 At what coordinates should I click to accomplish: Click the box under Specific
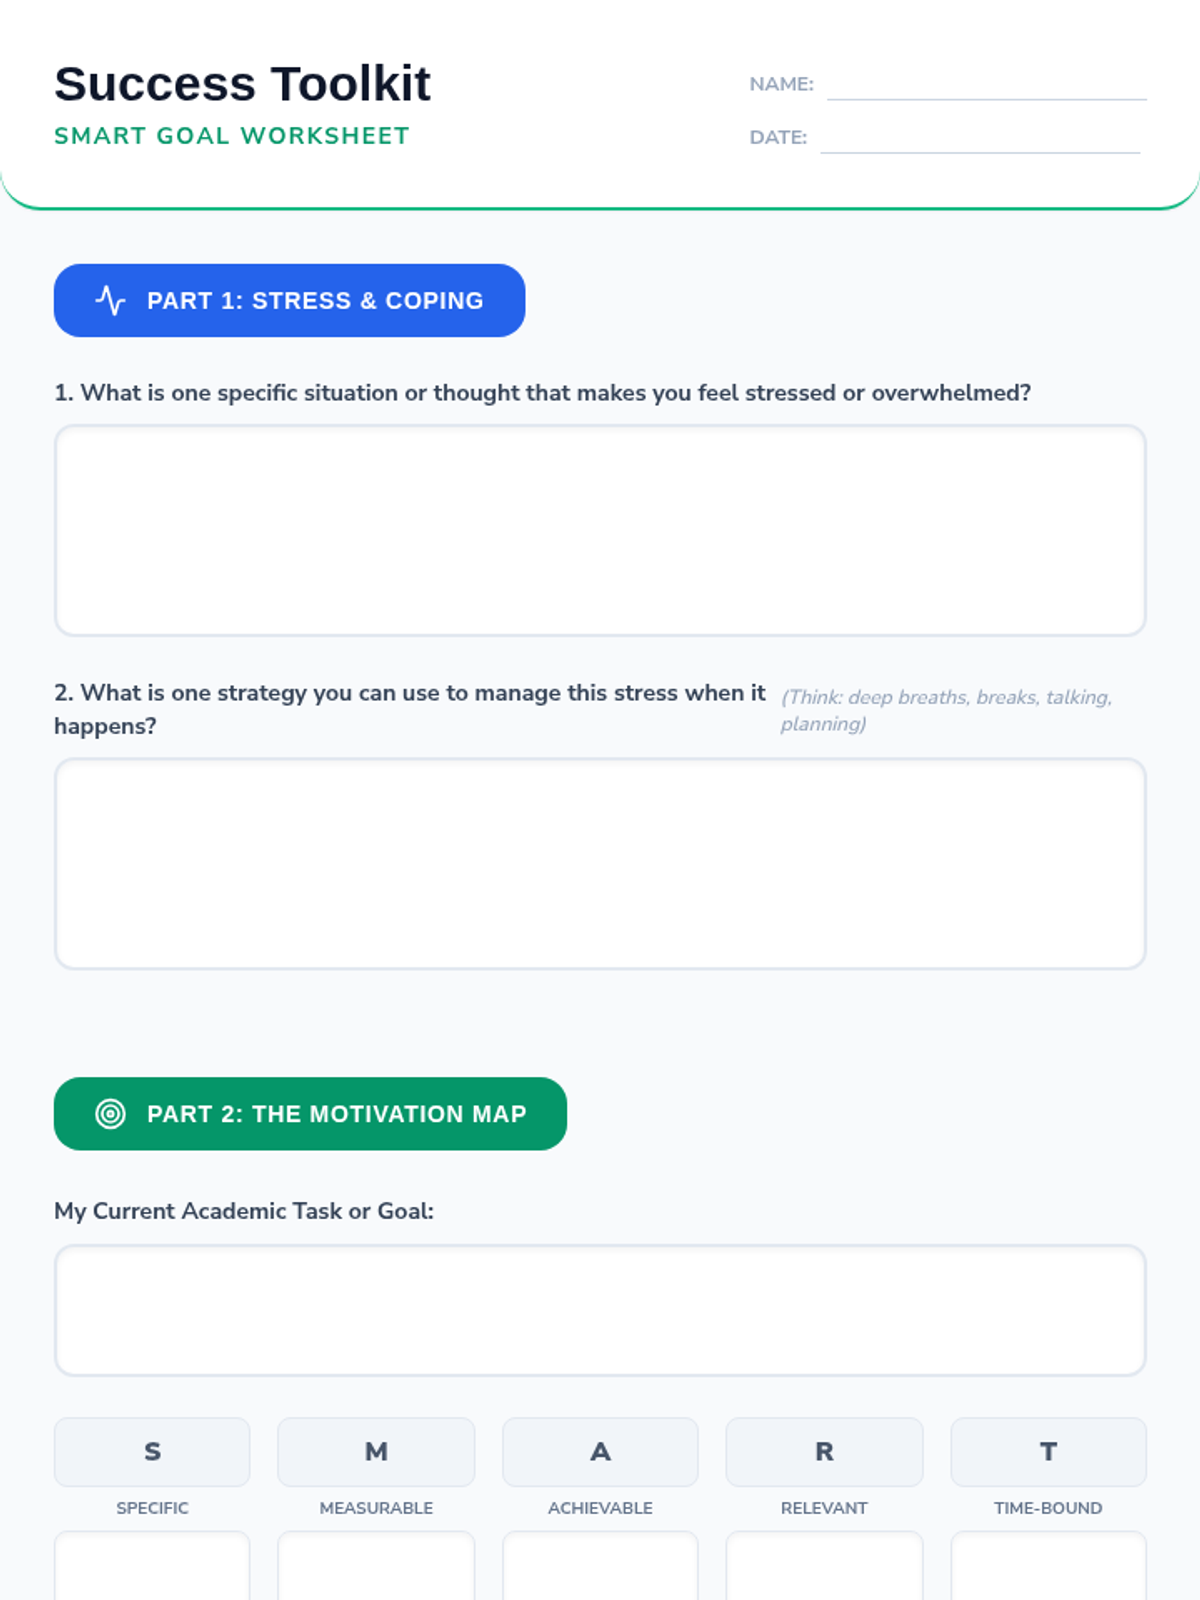click(x=152, y=1567)
